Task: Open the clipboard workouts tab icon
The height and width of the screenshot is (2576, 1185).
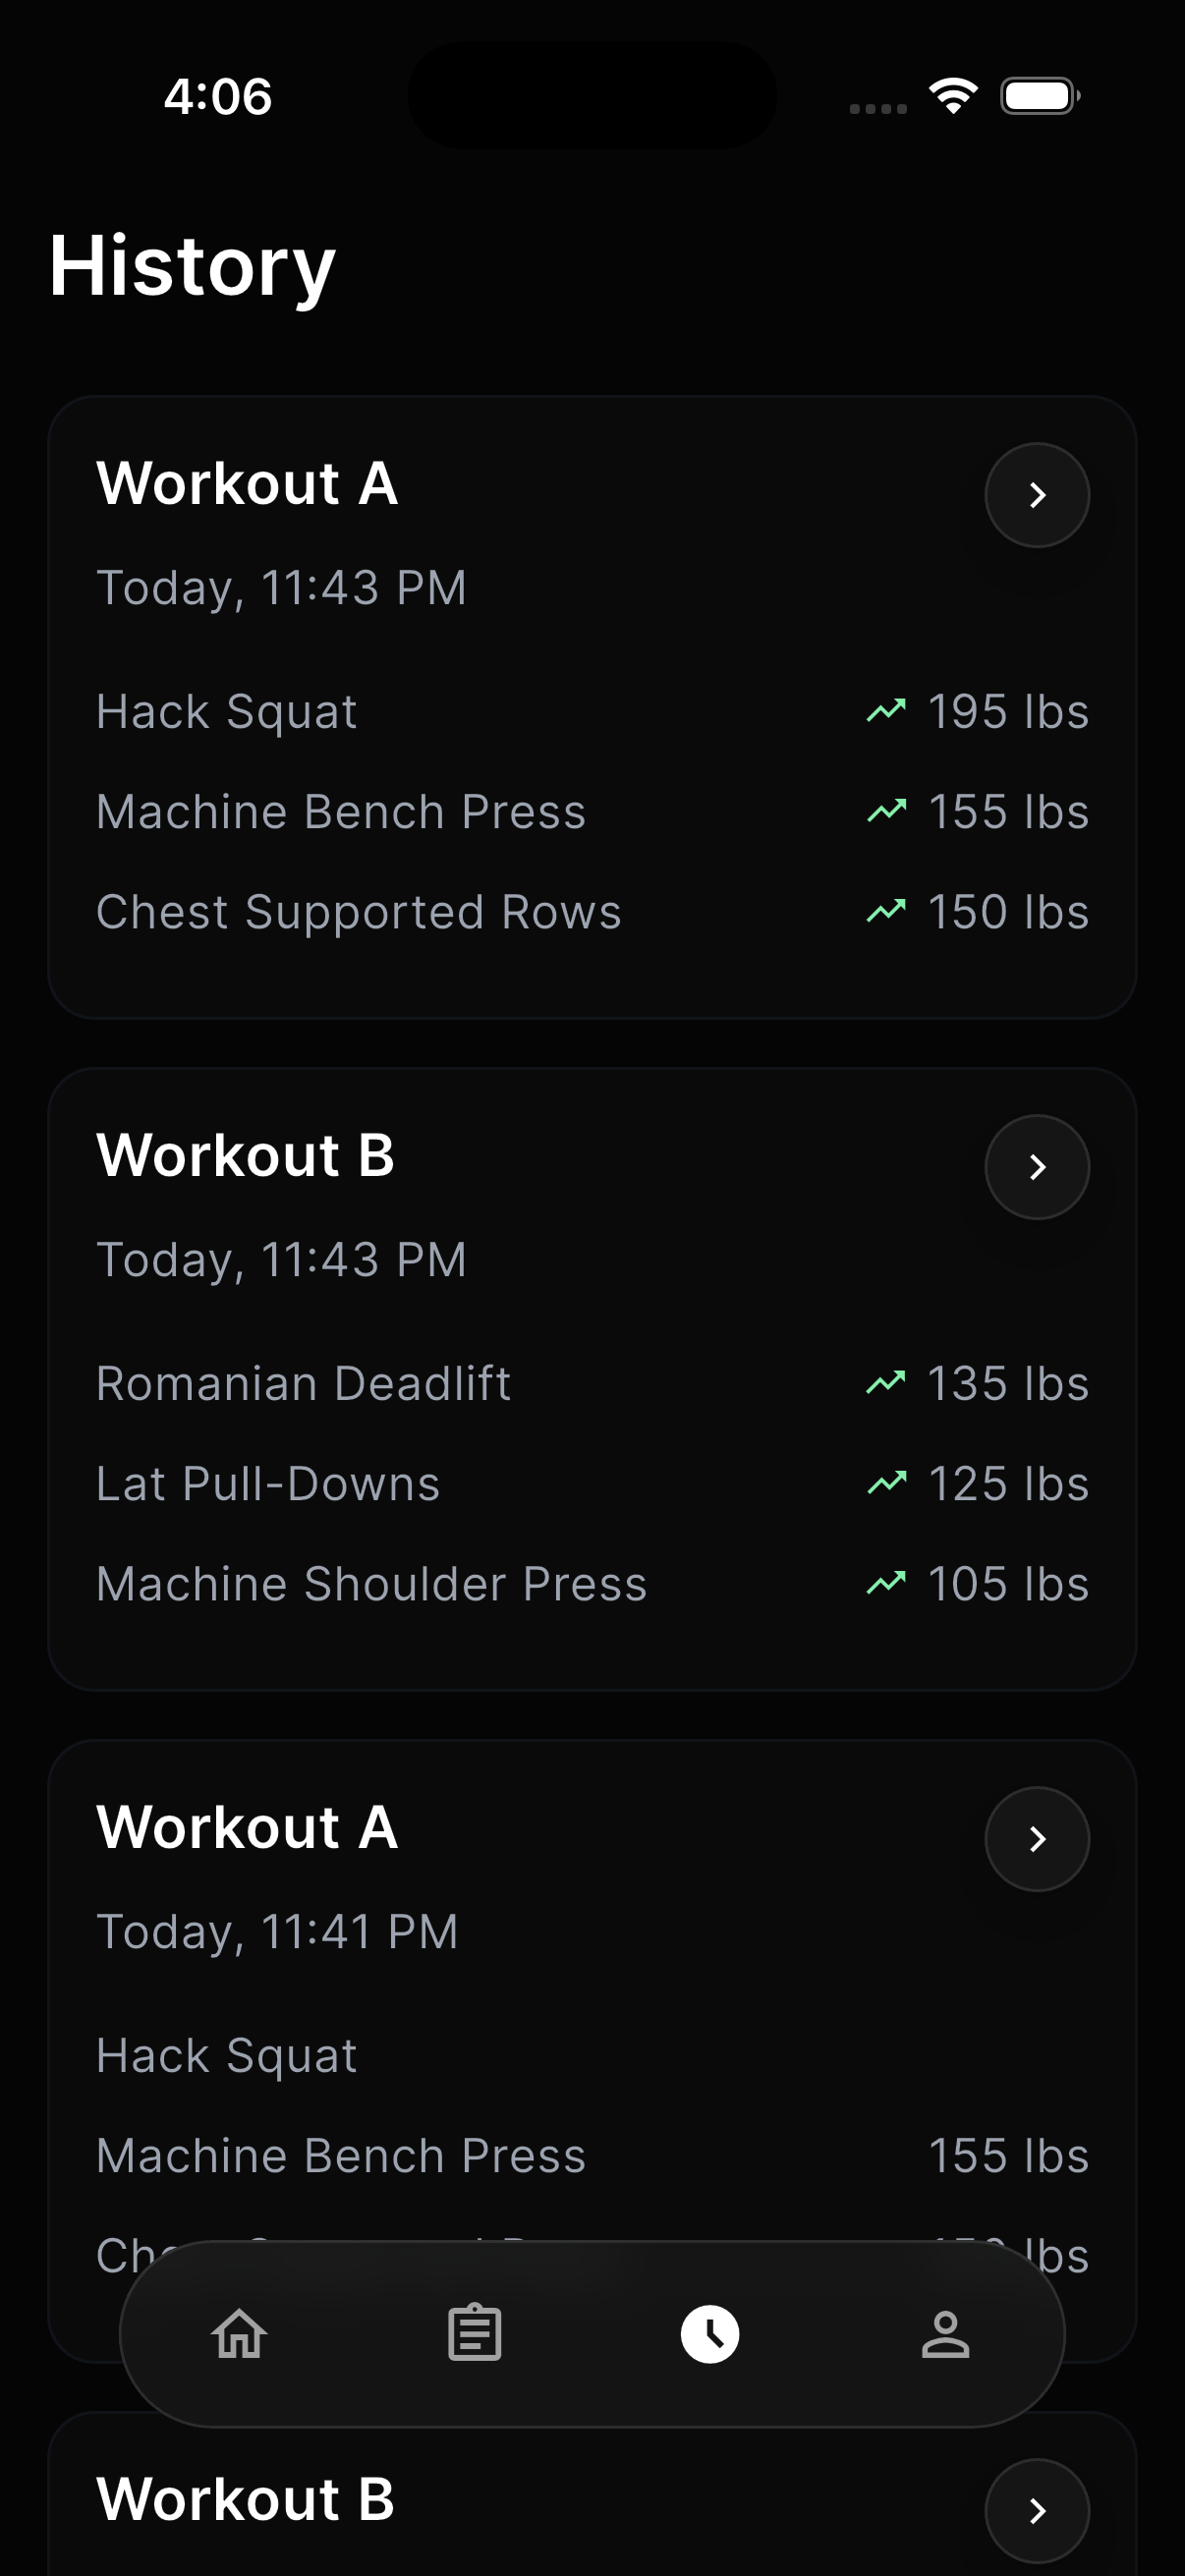Action: 475,2334
